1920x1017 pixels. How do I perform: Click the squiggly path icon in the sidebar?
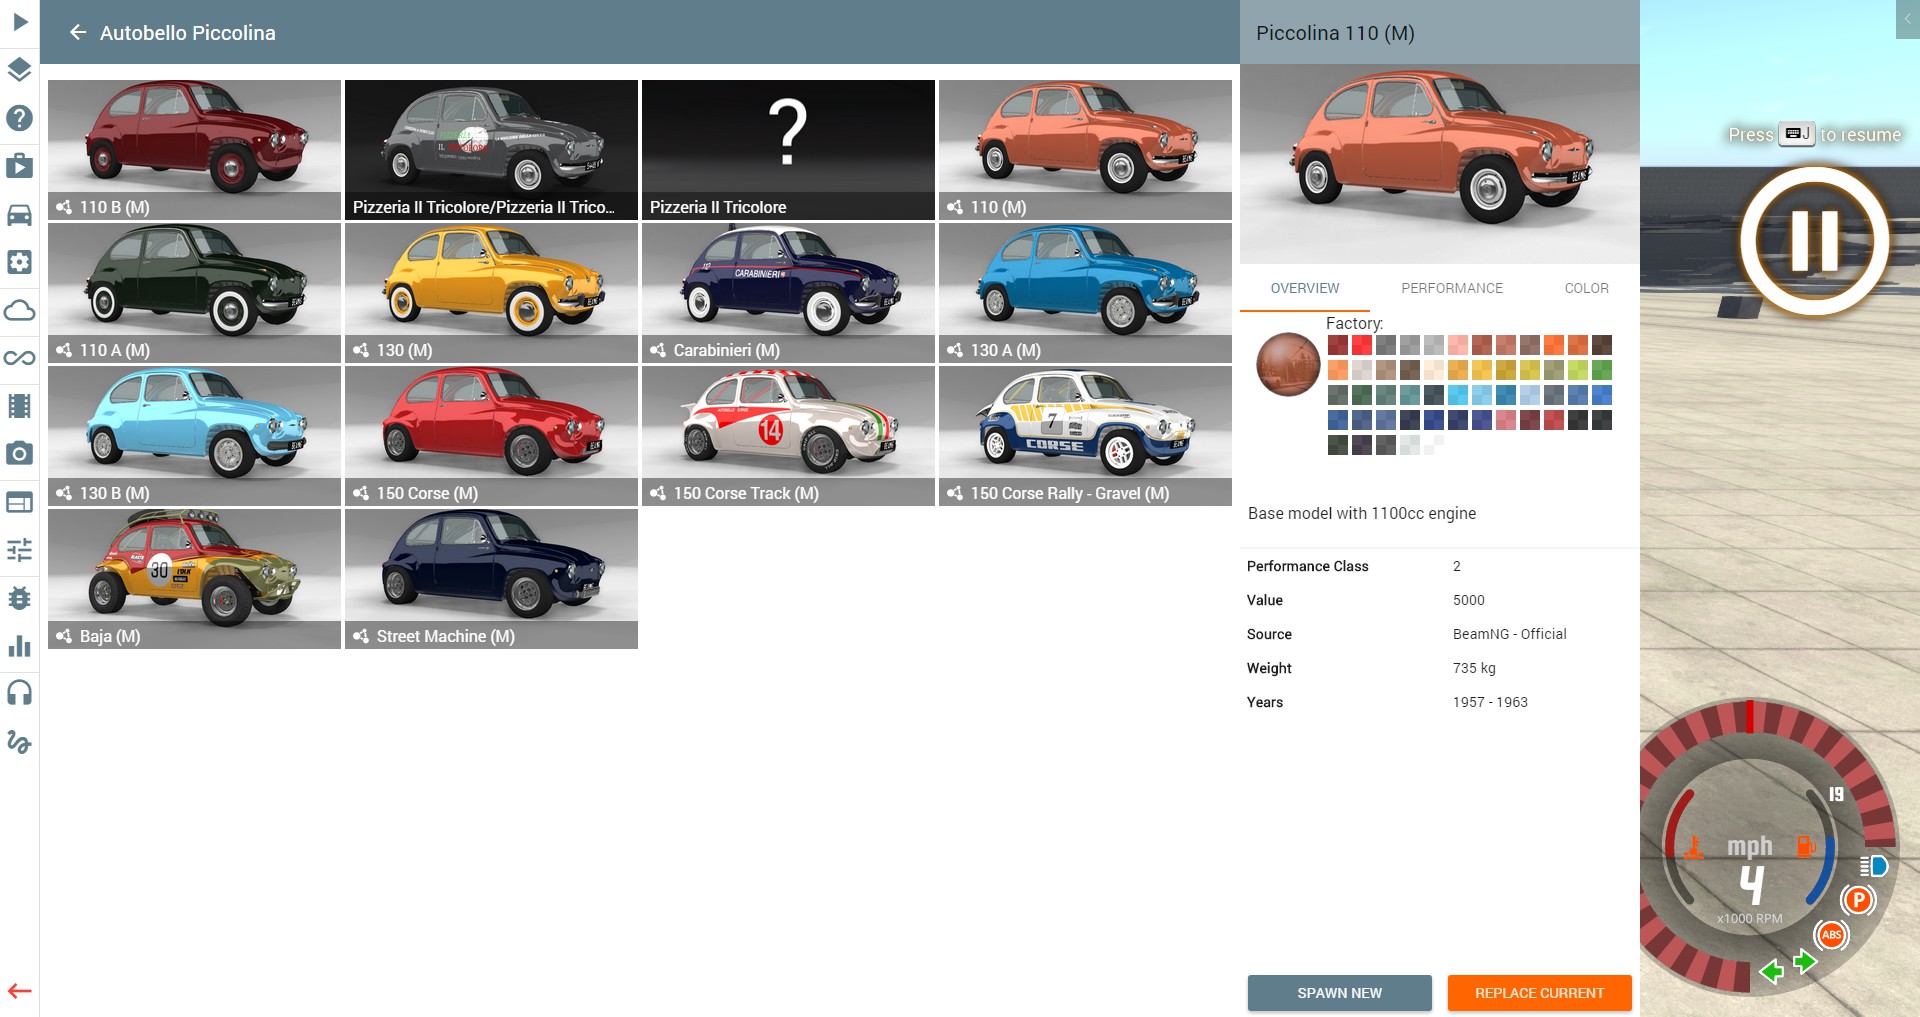point(20,741)
